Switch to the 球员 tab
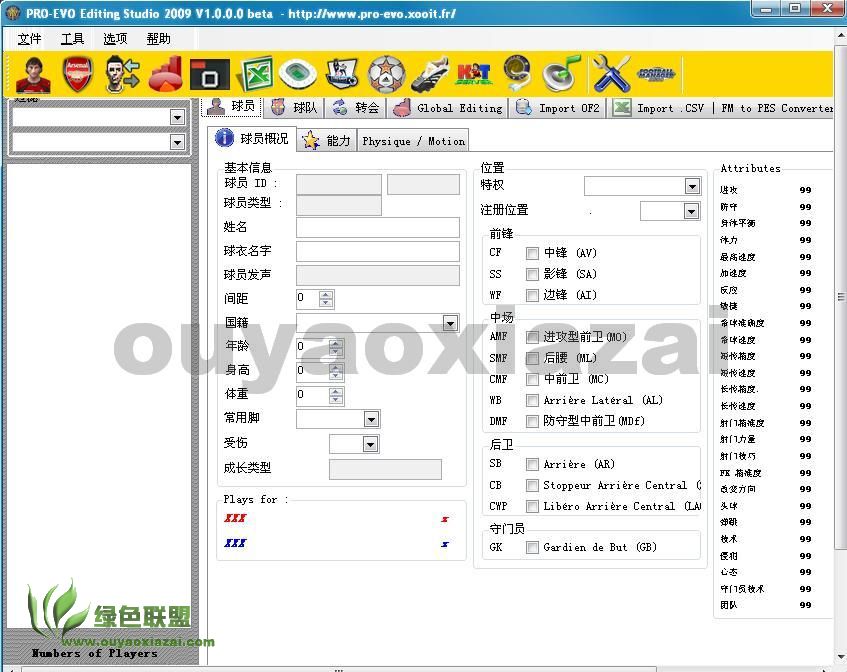847x672 pixels. [231, 106]
